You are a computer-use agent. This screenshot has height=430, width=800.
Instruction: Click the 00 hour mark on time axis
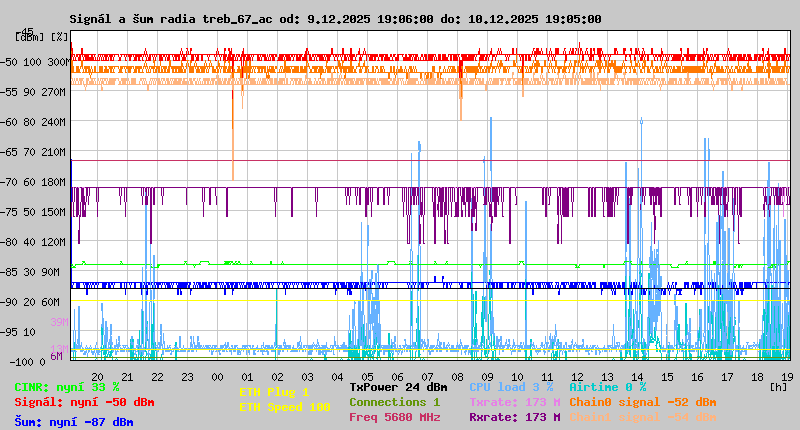point(217,377)
